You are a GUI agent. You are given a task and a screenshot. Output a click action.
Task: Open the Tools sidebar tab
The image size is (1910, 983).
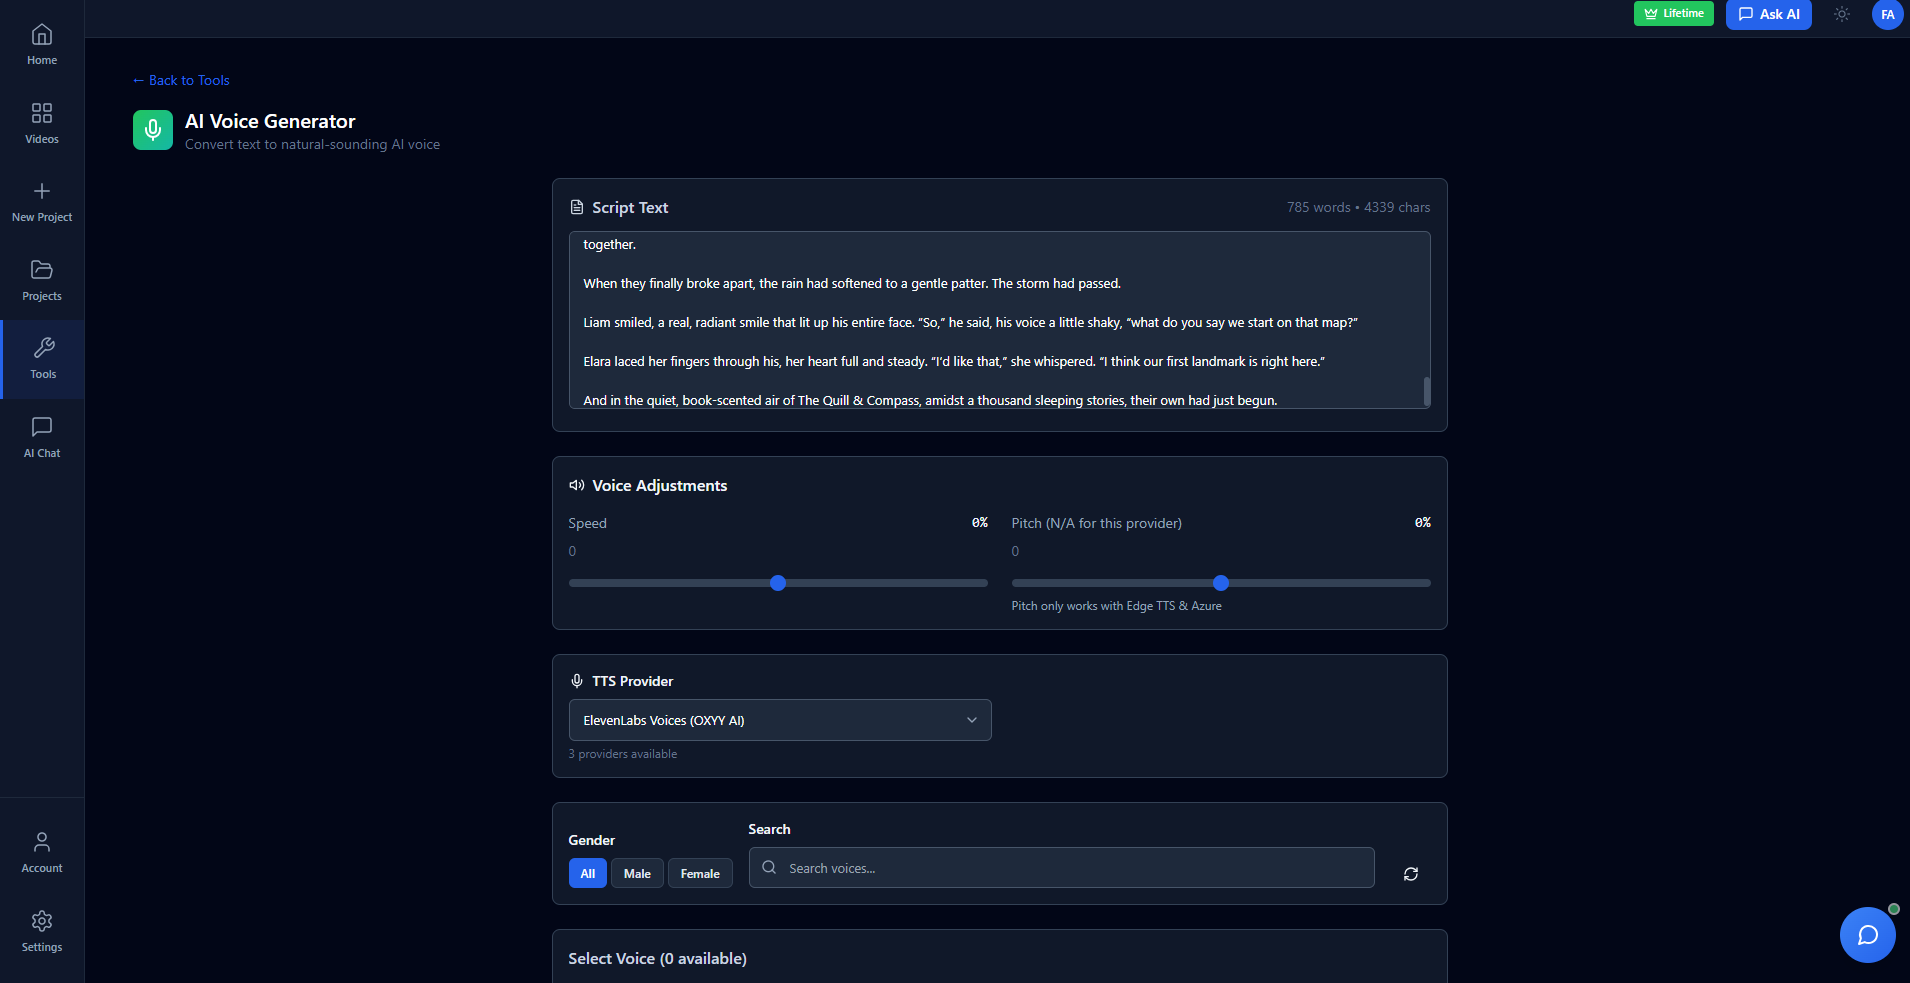43,359
